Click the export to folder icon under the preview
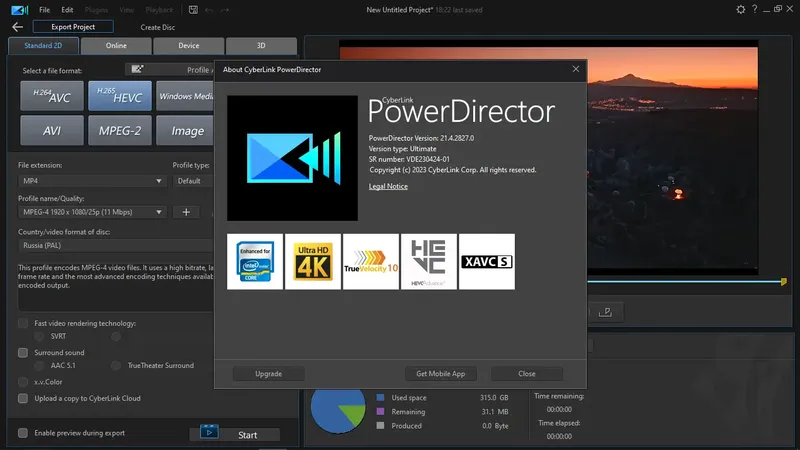The height and width of the screenshot is (450, 800). (x=606, y=312)
